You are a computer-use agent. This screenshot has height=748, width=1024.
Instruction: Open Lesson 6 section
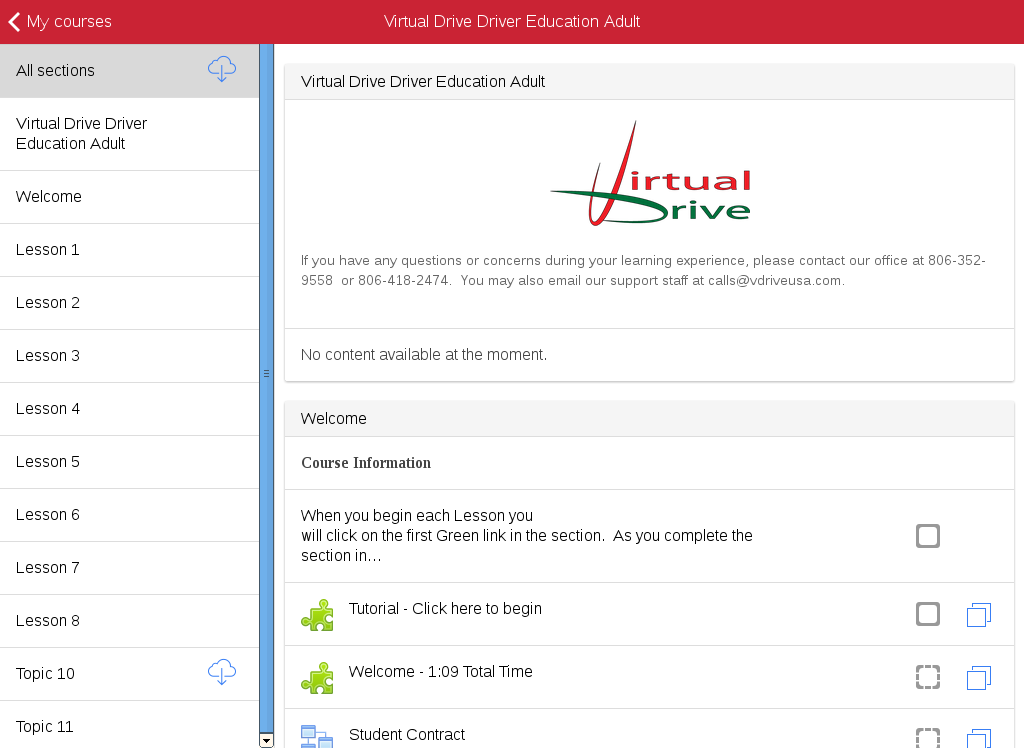pos(129,514)
